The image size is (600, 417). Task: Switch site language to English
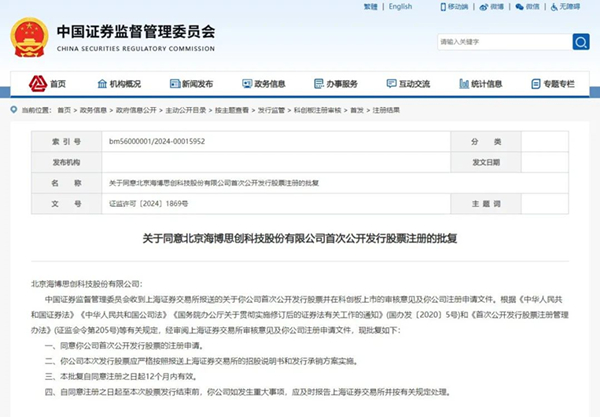pos(400,7)
